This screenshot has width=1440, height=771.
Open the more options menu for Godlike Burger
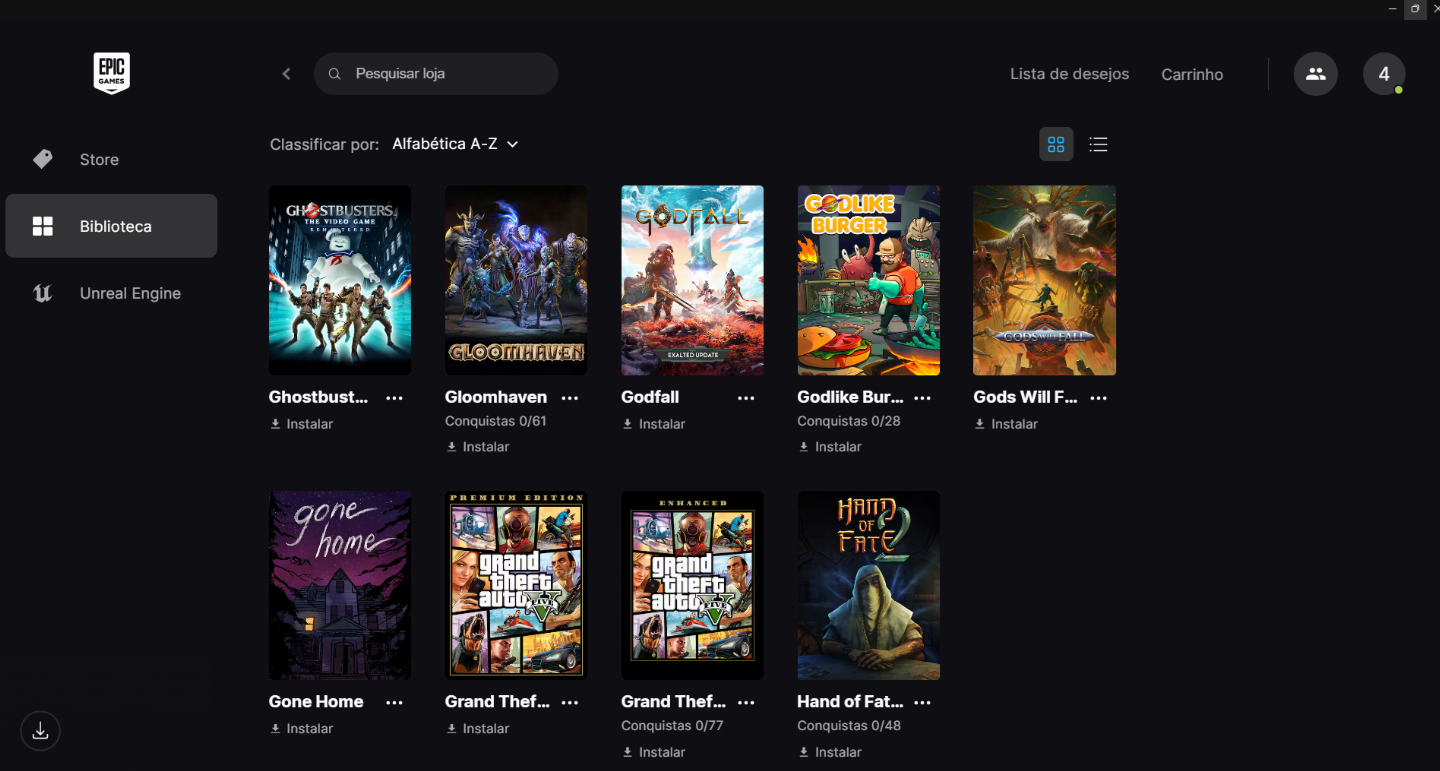tap(922, 398)
